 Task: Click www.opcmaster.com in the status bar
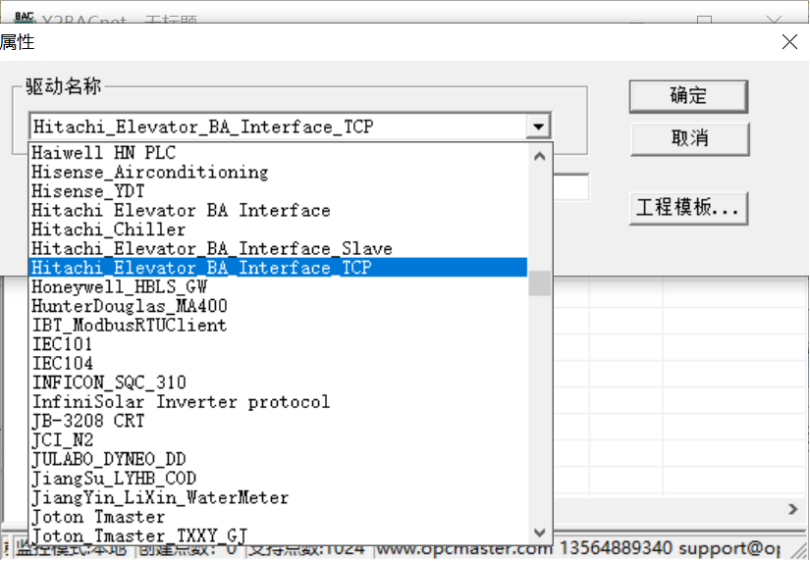pos(465,549)
